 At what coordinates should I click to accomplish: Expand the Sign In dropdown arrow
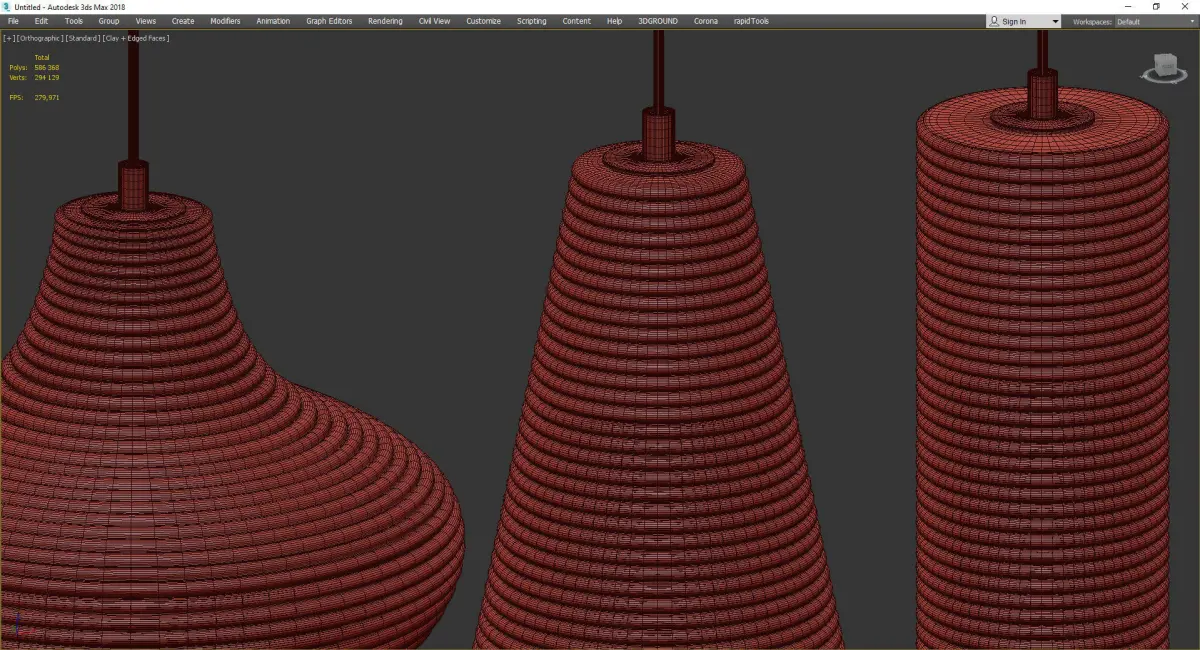(1055, 21)
